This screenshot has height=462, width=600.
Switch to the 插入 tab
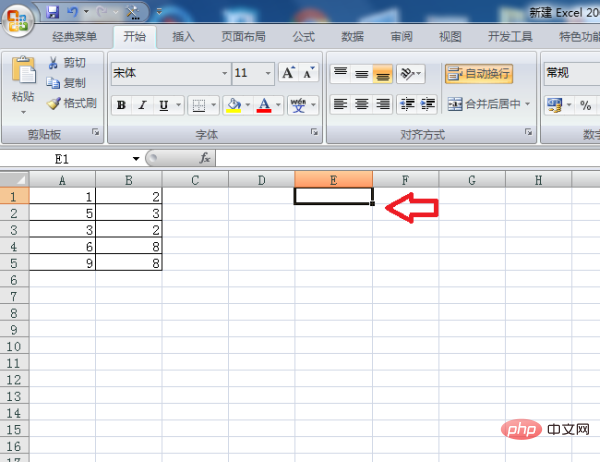[184, 37]
